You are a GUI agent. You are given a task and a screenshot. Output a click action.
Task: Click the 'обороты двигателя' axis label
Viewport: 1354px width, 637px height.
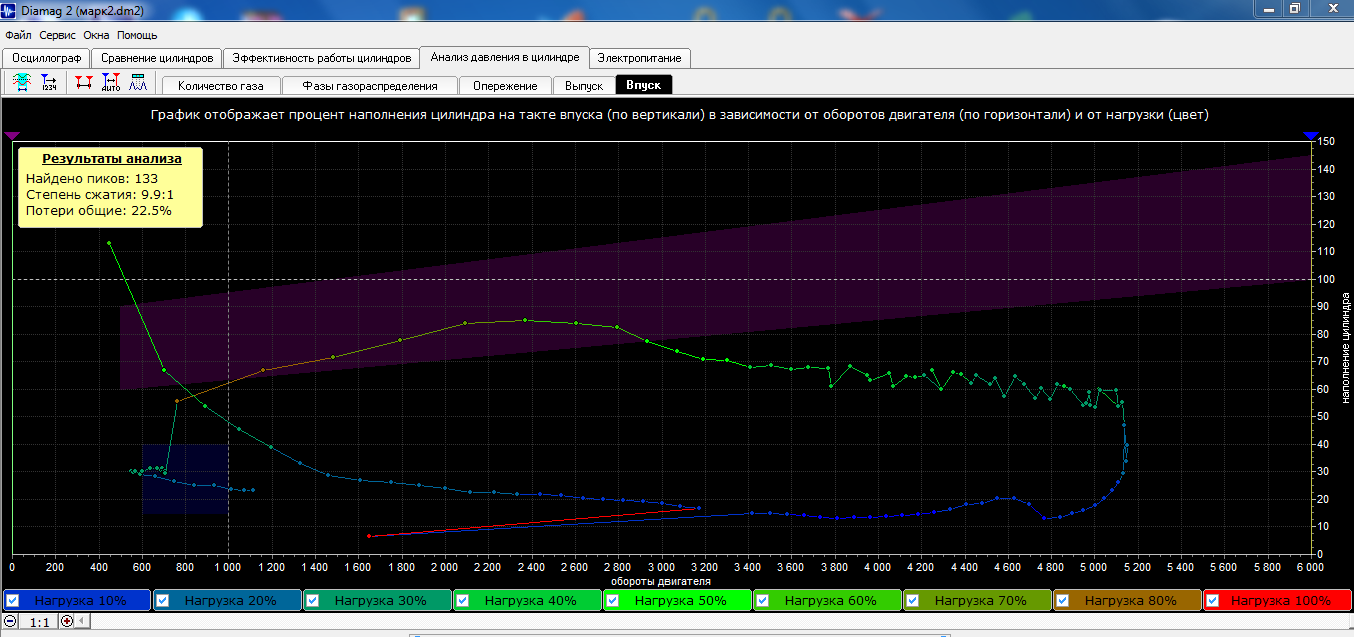tap(661, 580)
